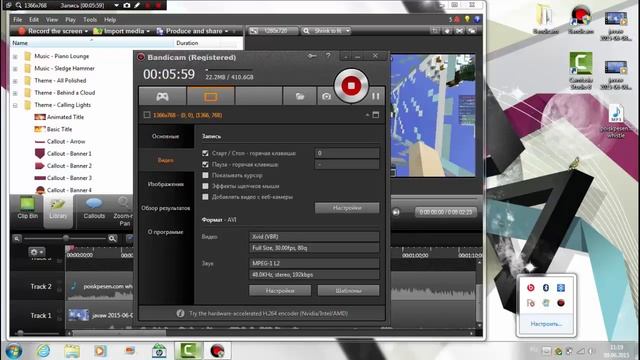Toggle Пауза hotkey checkbox
This screenshot has height=360, width=640.
pyautogui.click(x=205, y=164)
